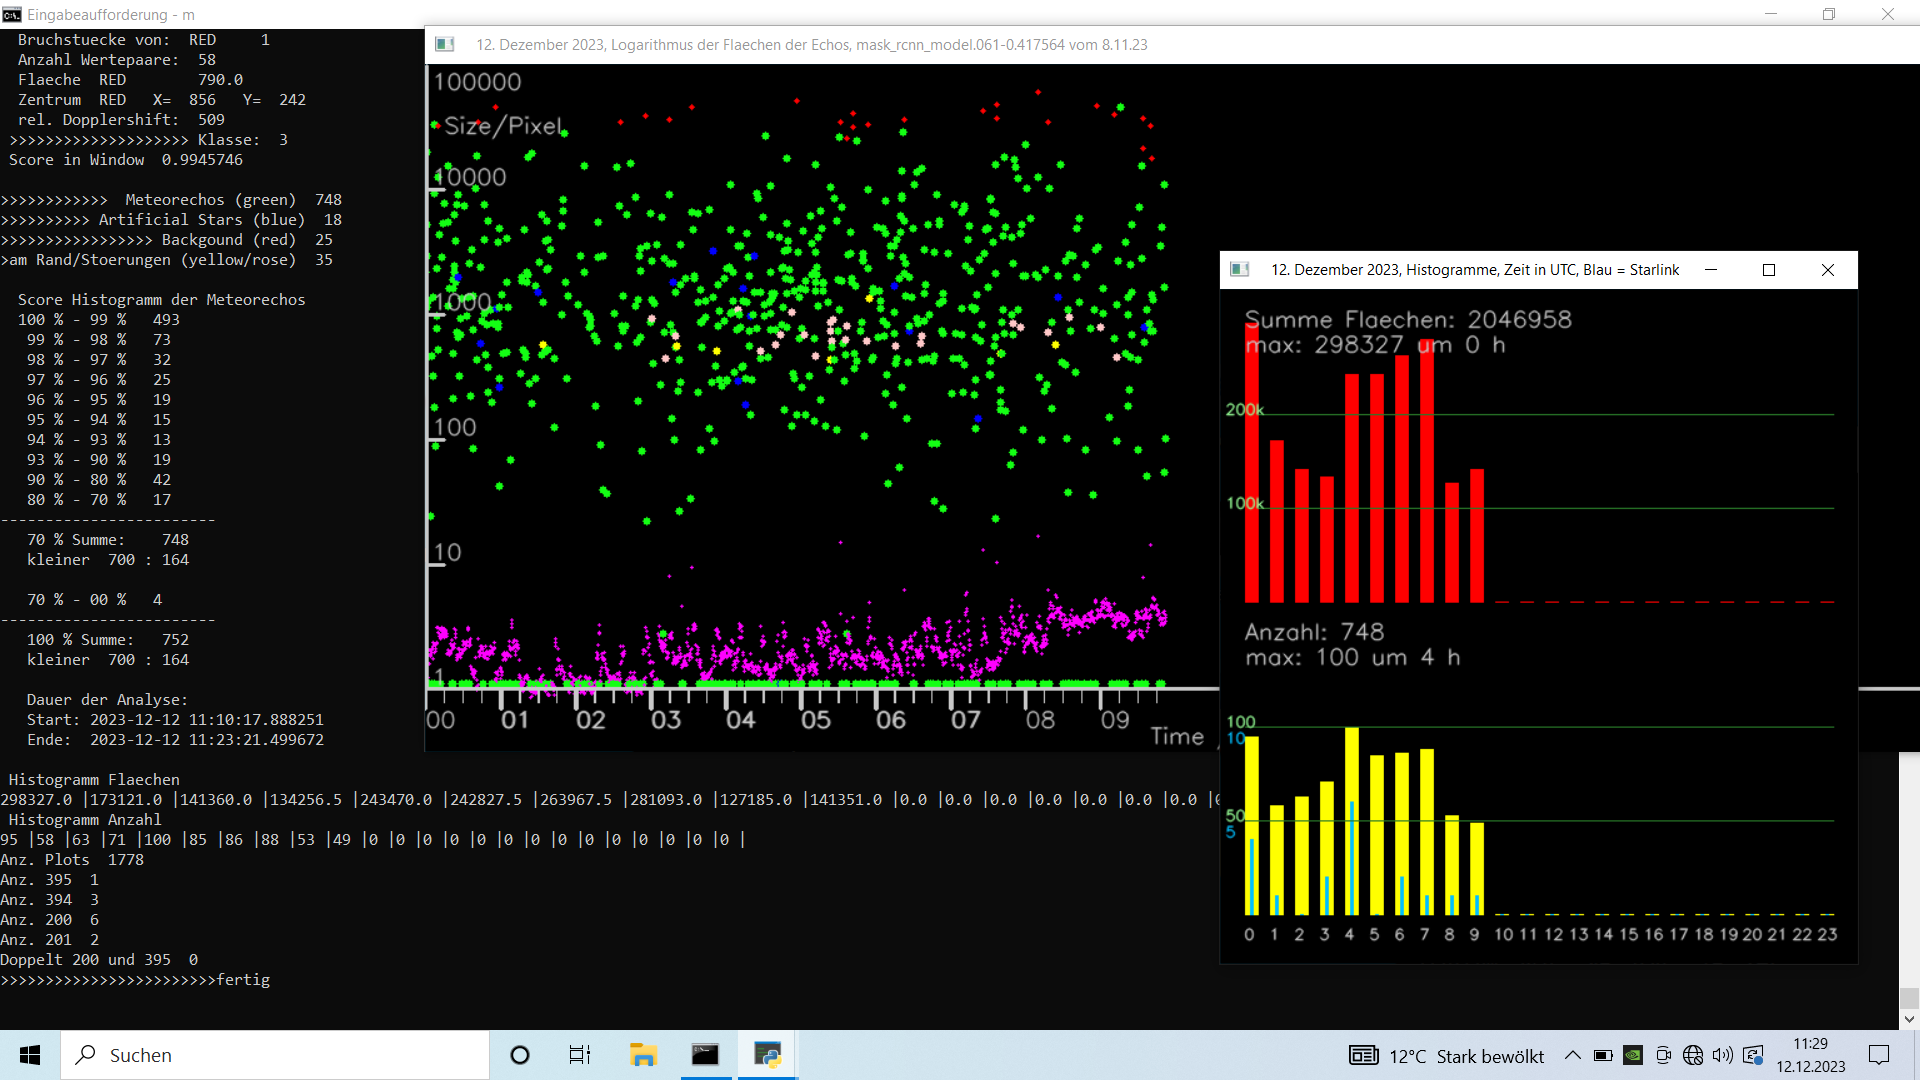The image size is (1920, 1080).
Task: Click 'Score Histogramm der Meteorechos' heading
Action: click(162, 300)
